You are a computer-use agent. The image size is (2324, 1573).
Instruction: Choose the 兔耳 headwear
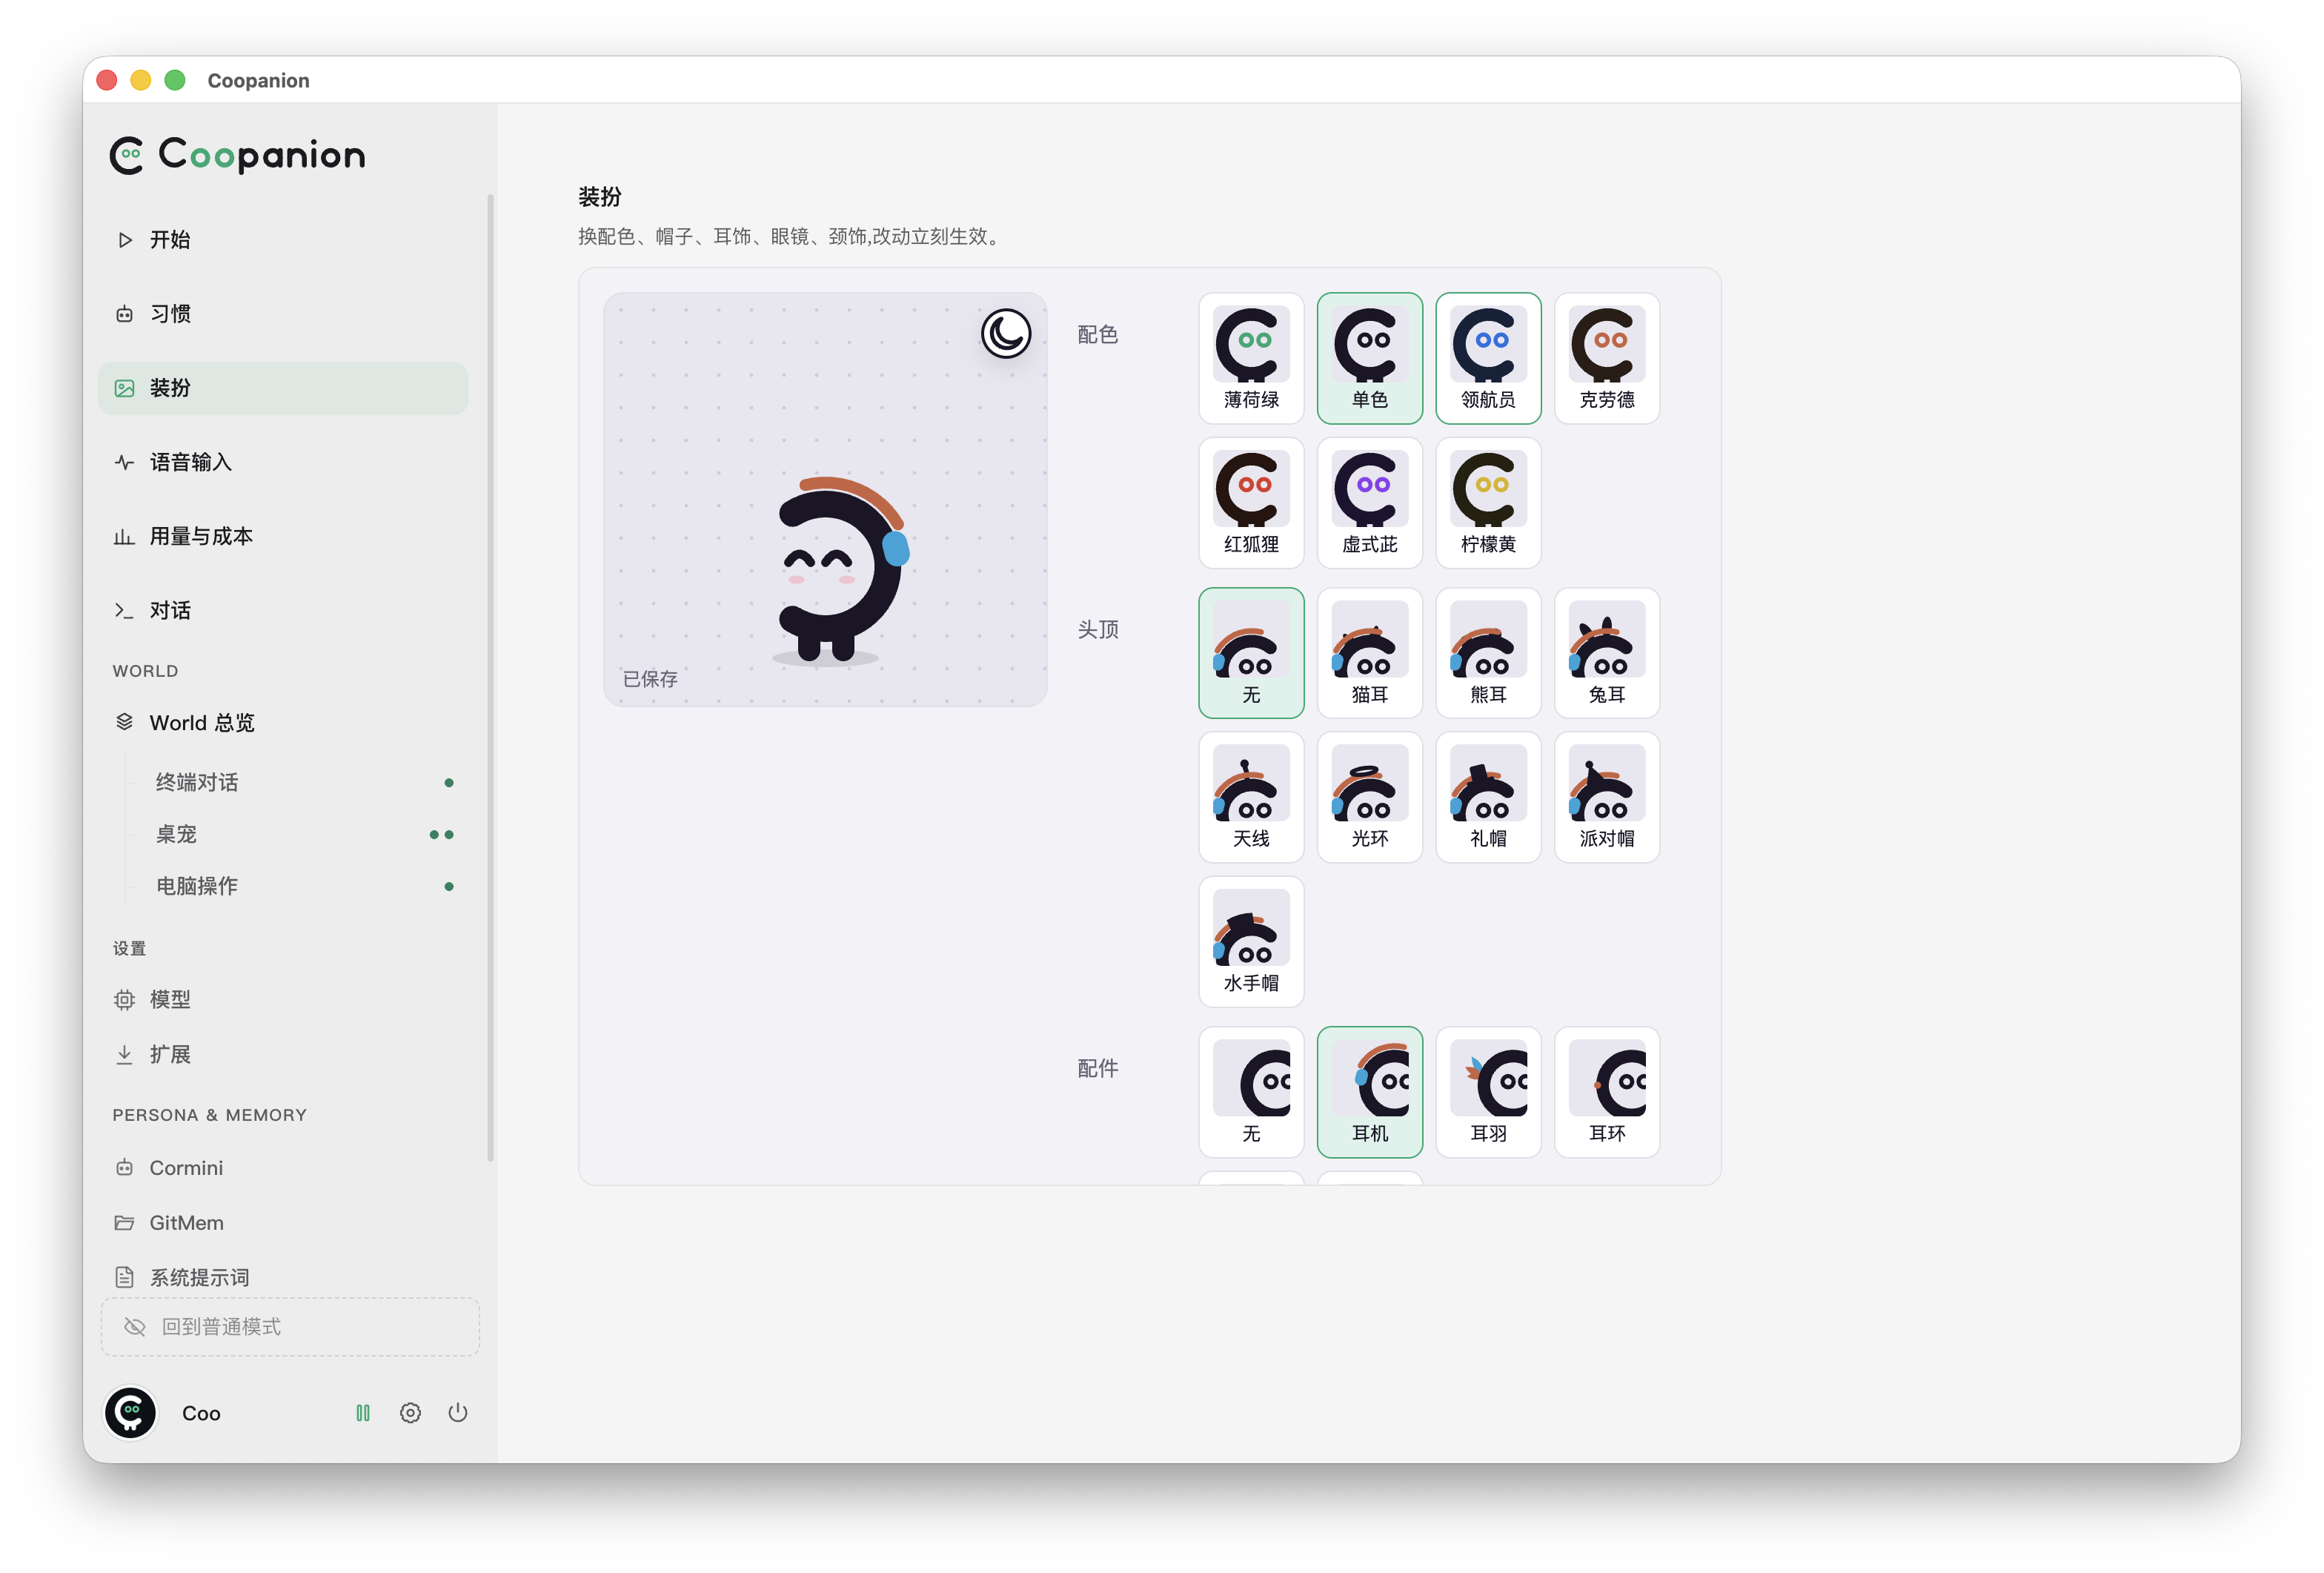point(1606,653)
